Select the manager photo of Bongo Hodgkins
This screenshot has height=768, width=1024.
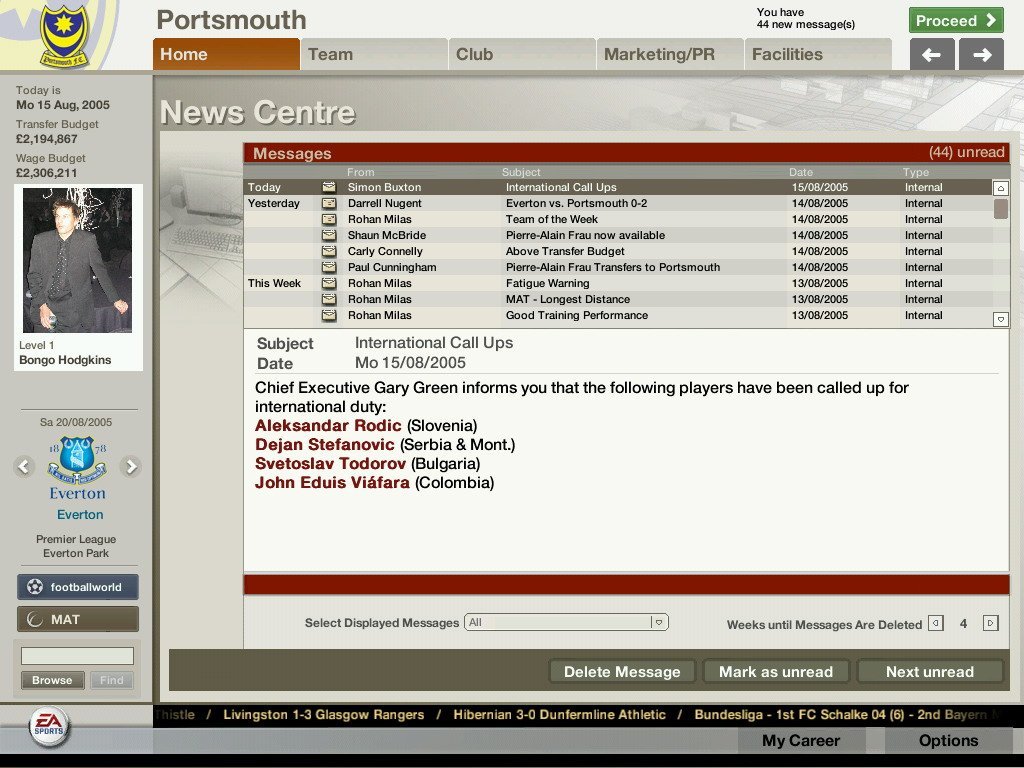point(78,260)
